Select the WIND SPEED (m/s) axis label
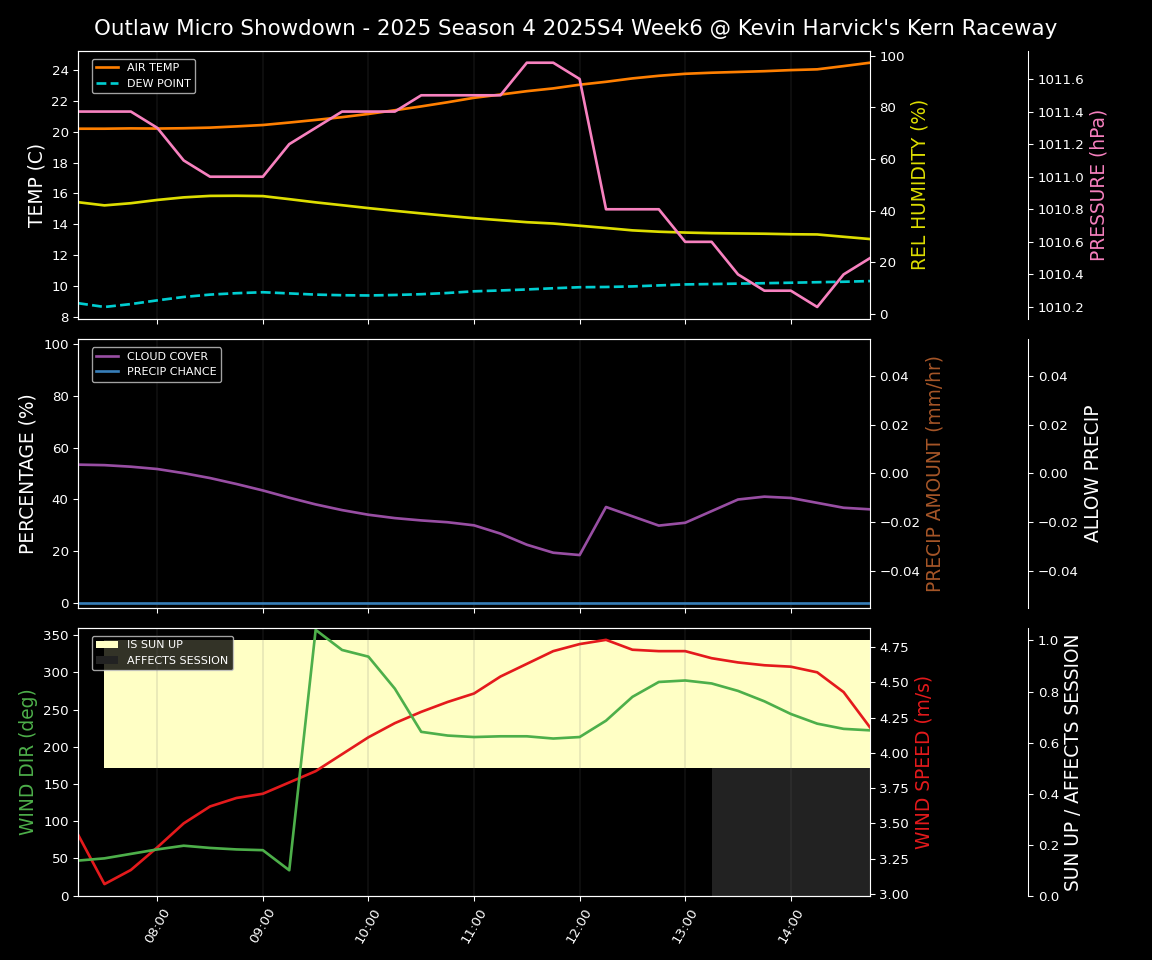1152x960 pixels. 923,762
